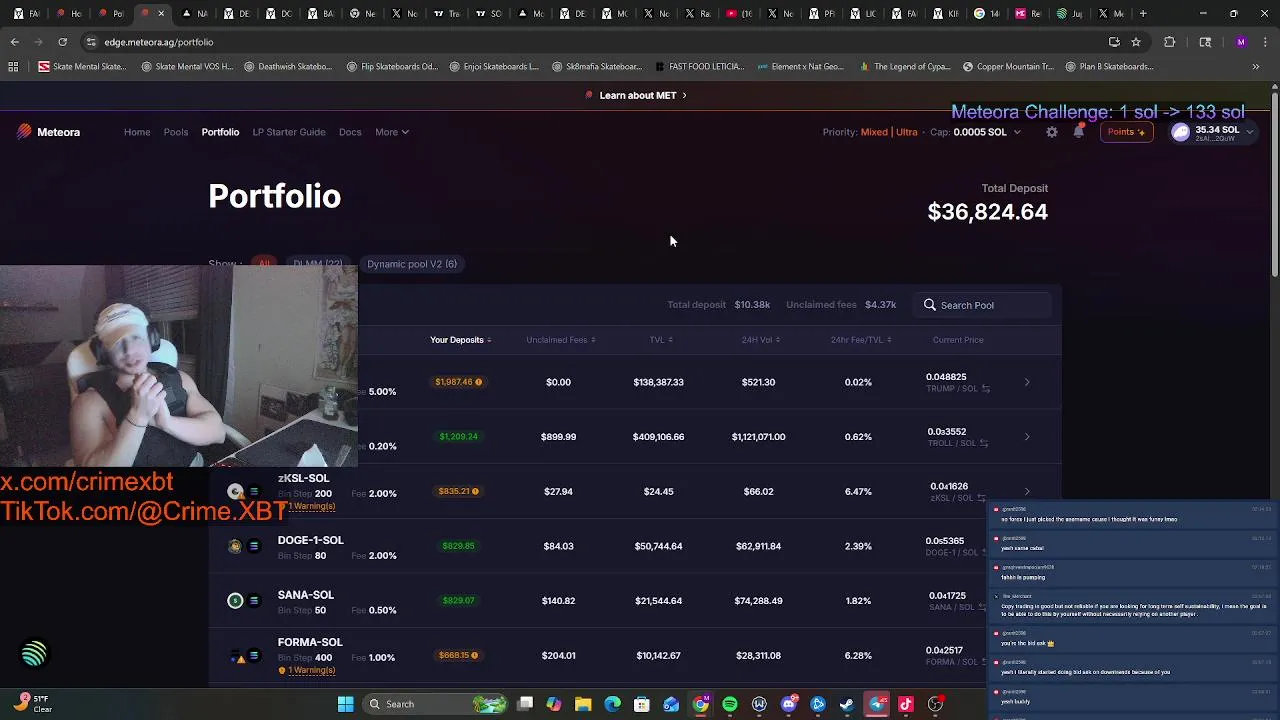This screenshot has width=1280, height=720.
Task: Expand the More menu dropdown
Action: [x=392, y=132]
